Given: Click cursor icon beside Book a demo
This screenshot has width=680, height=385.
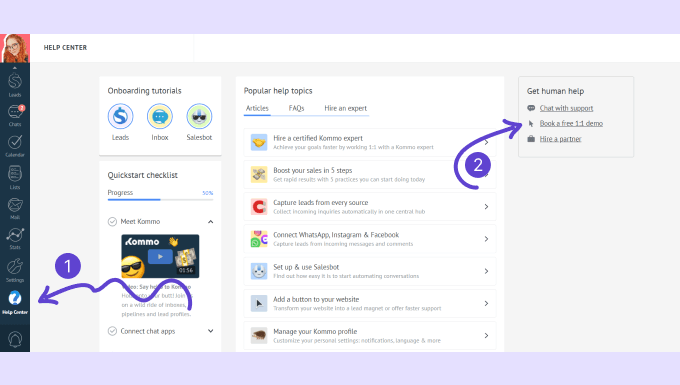Looking at the screenshot, I should pos(531,124).
